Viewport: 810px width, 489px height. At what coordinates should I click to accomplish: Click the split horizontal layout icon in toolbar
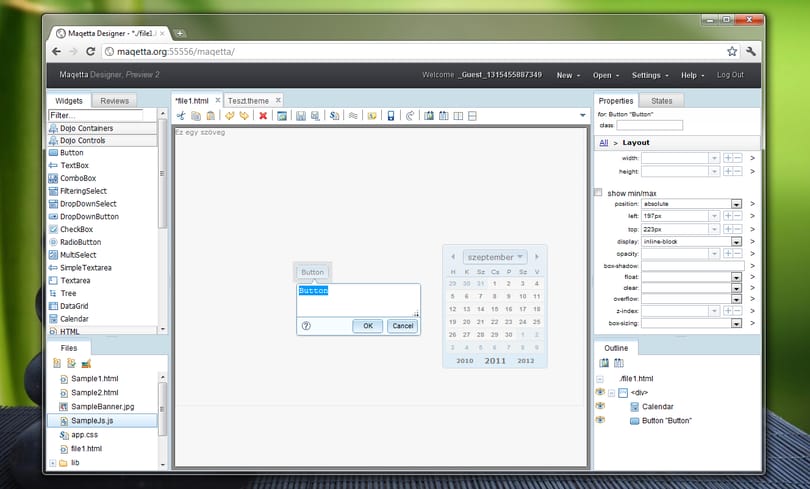tap(472, 116)
